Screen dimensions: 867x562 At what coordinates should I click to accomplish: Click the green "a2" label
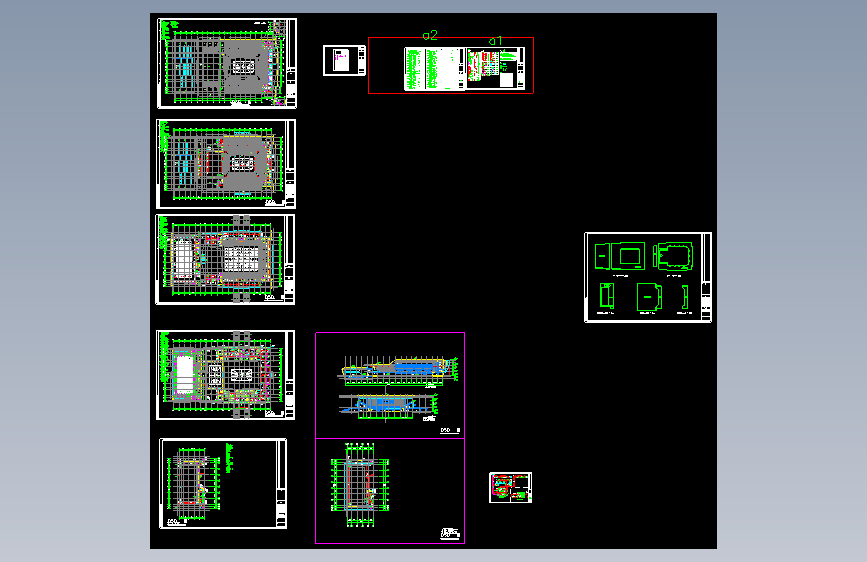click(430, 35)
